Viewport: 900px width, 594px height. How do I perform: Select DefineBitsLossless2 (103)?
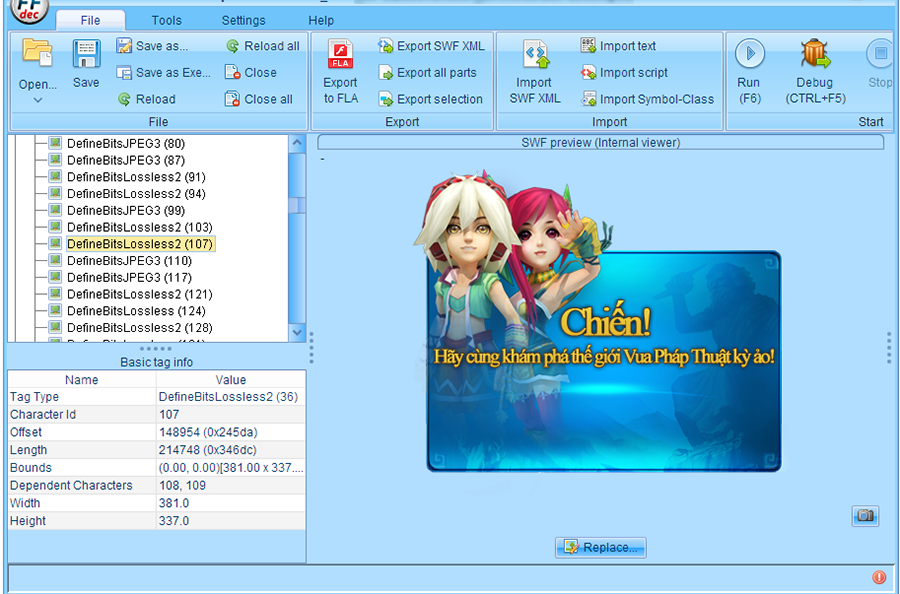[139, 227]
